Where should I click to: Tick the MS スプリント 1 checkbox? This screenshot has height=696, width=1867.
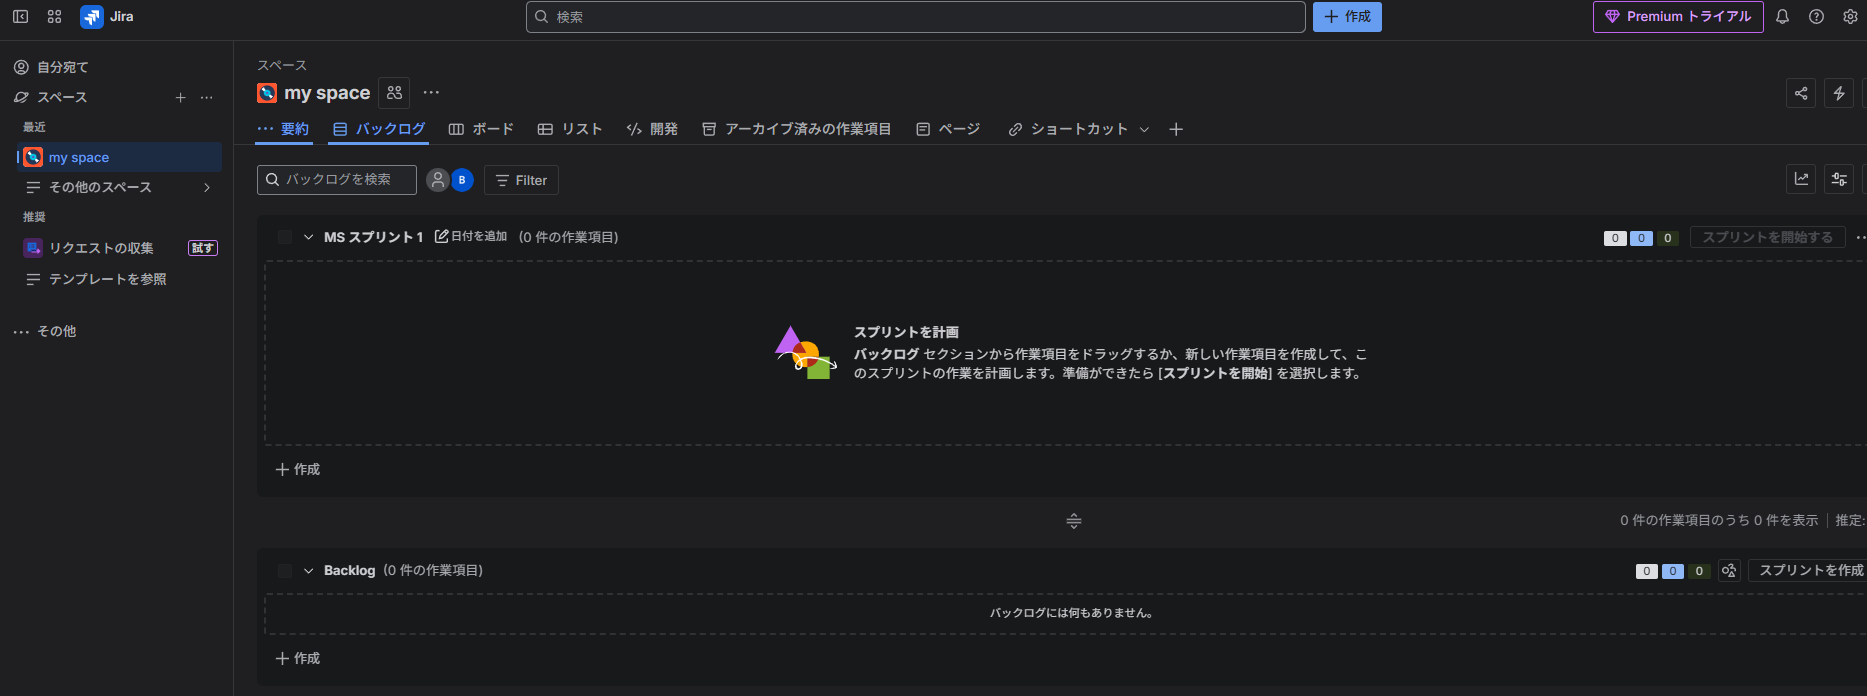pos(285,237)
